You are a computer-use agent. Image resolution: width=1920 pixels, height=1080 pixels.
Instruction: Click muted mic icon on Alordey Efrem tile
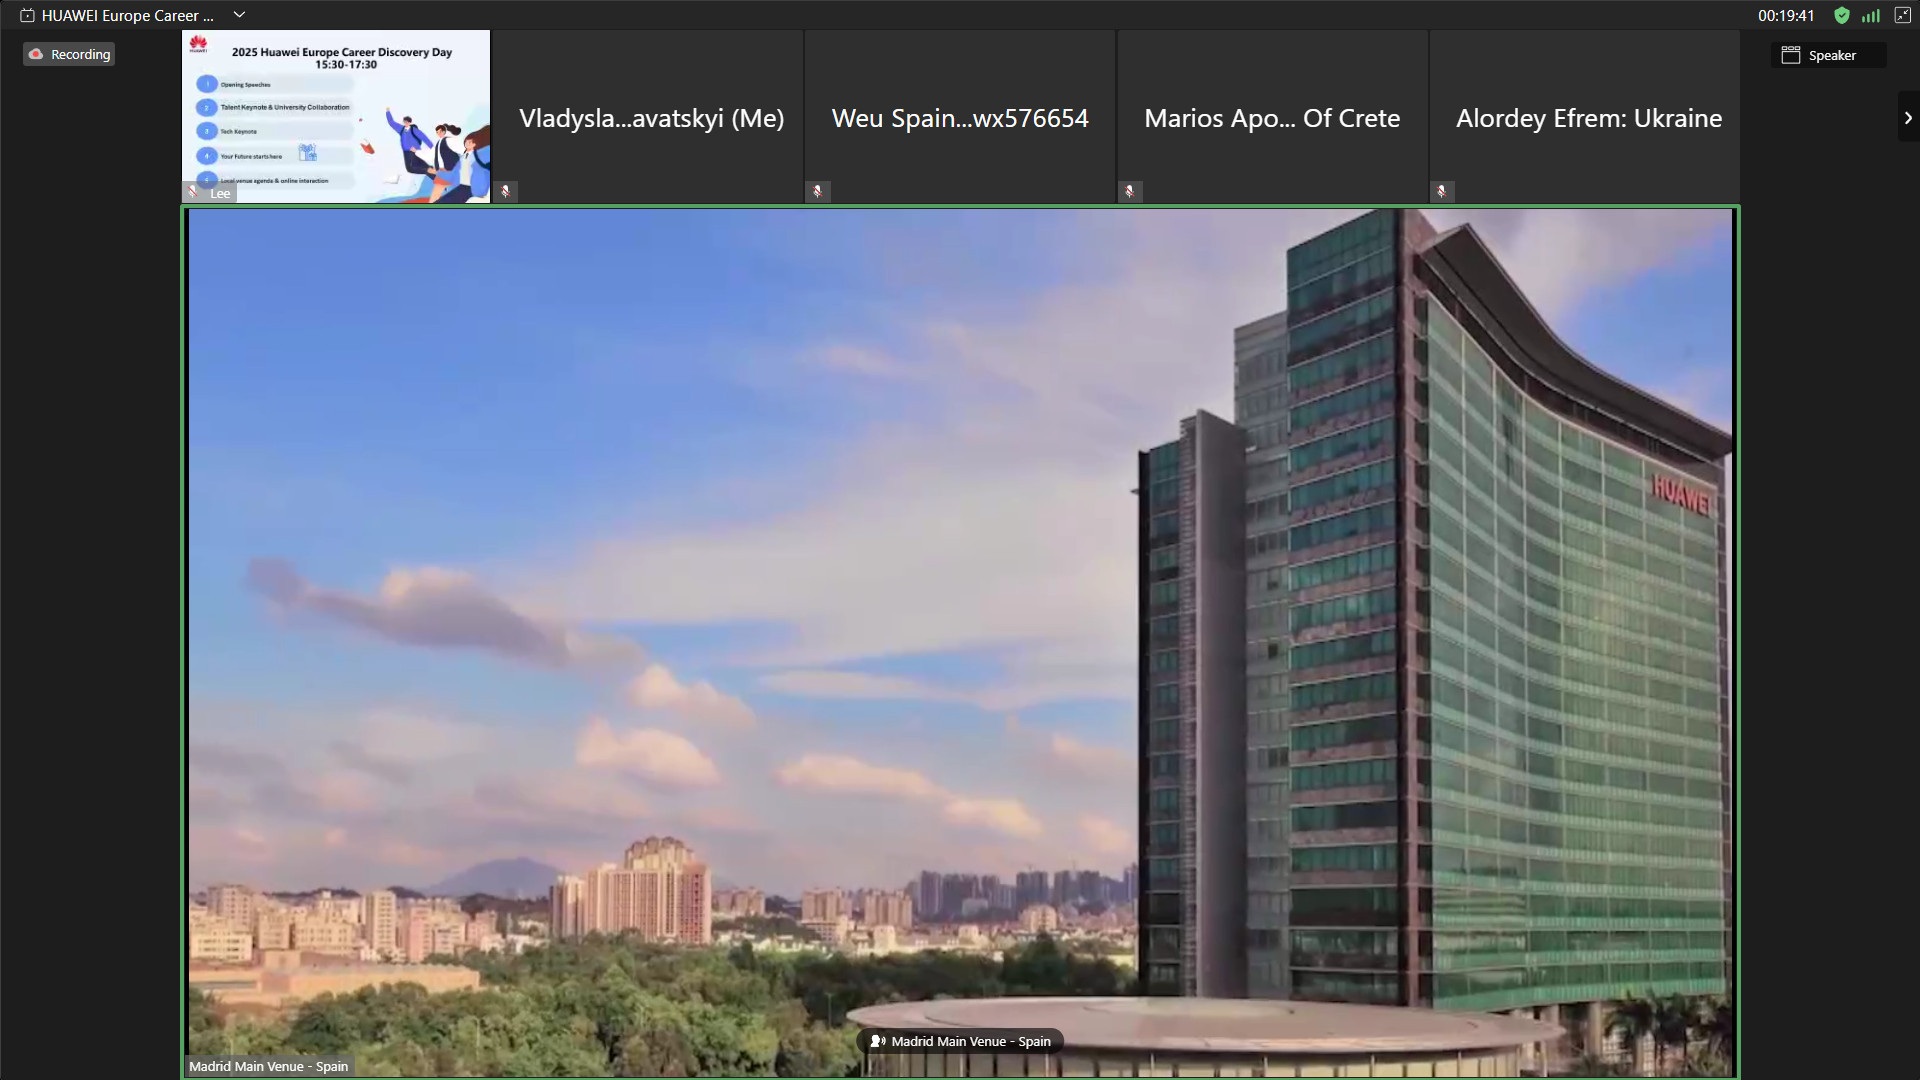point(1442,191)
